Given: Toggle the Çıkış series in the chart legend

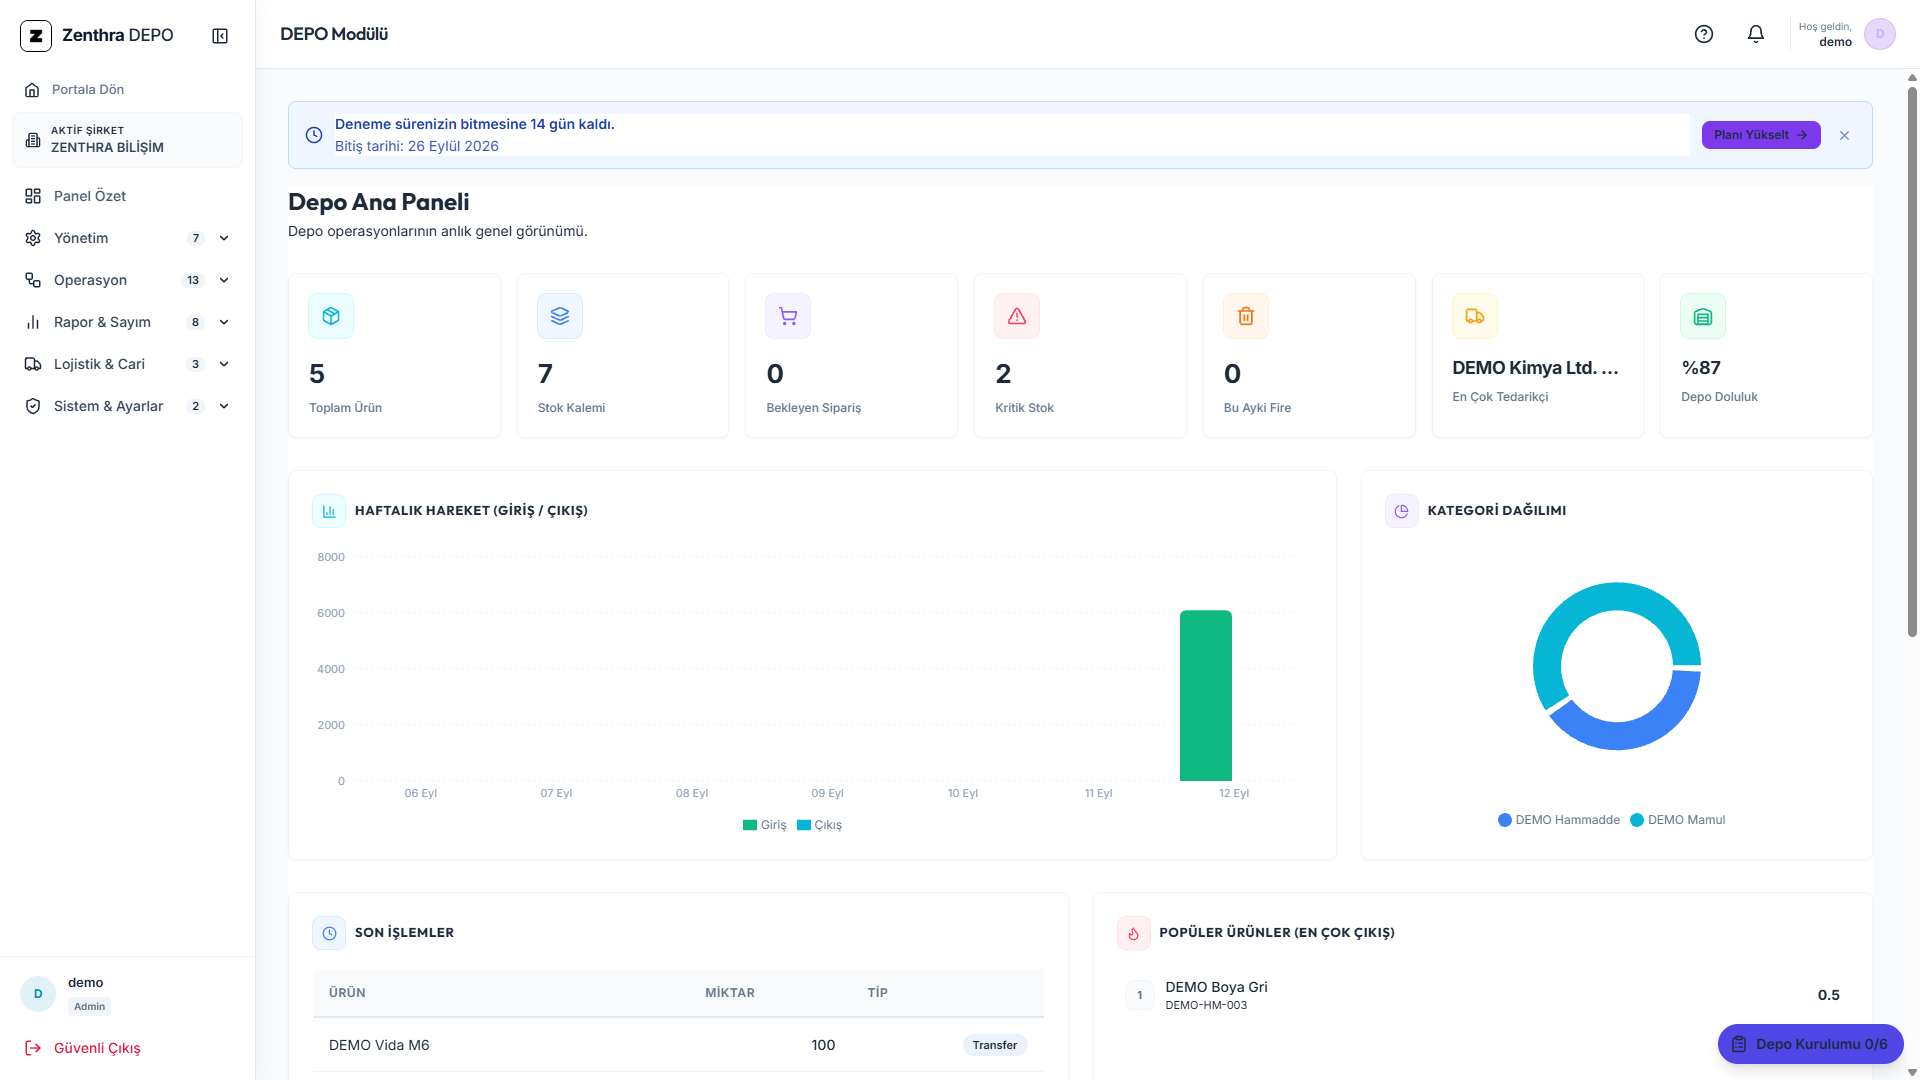Looking at the screenshot, I should coord(819,825).
